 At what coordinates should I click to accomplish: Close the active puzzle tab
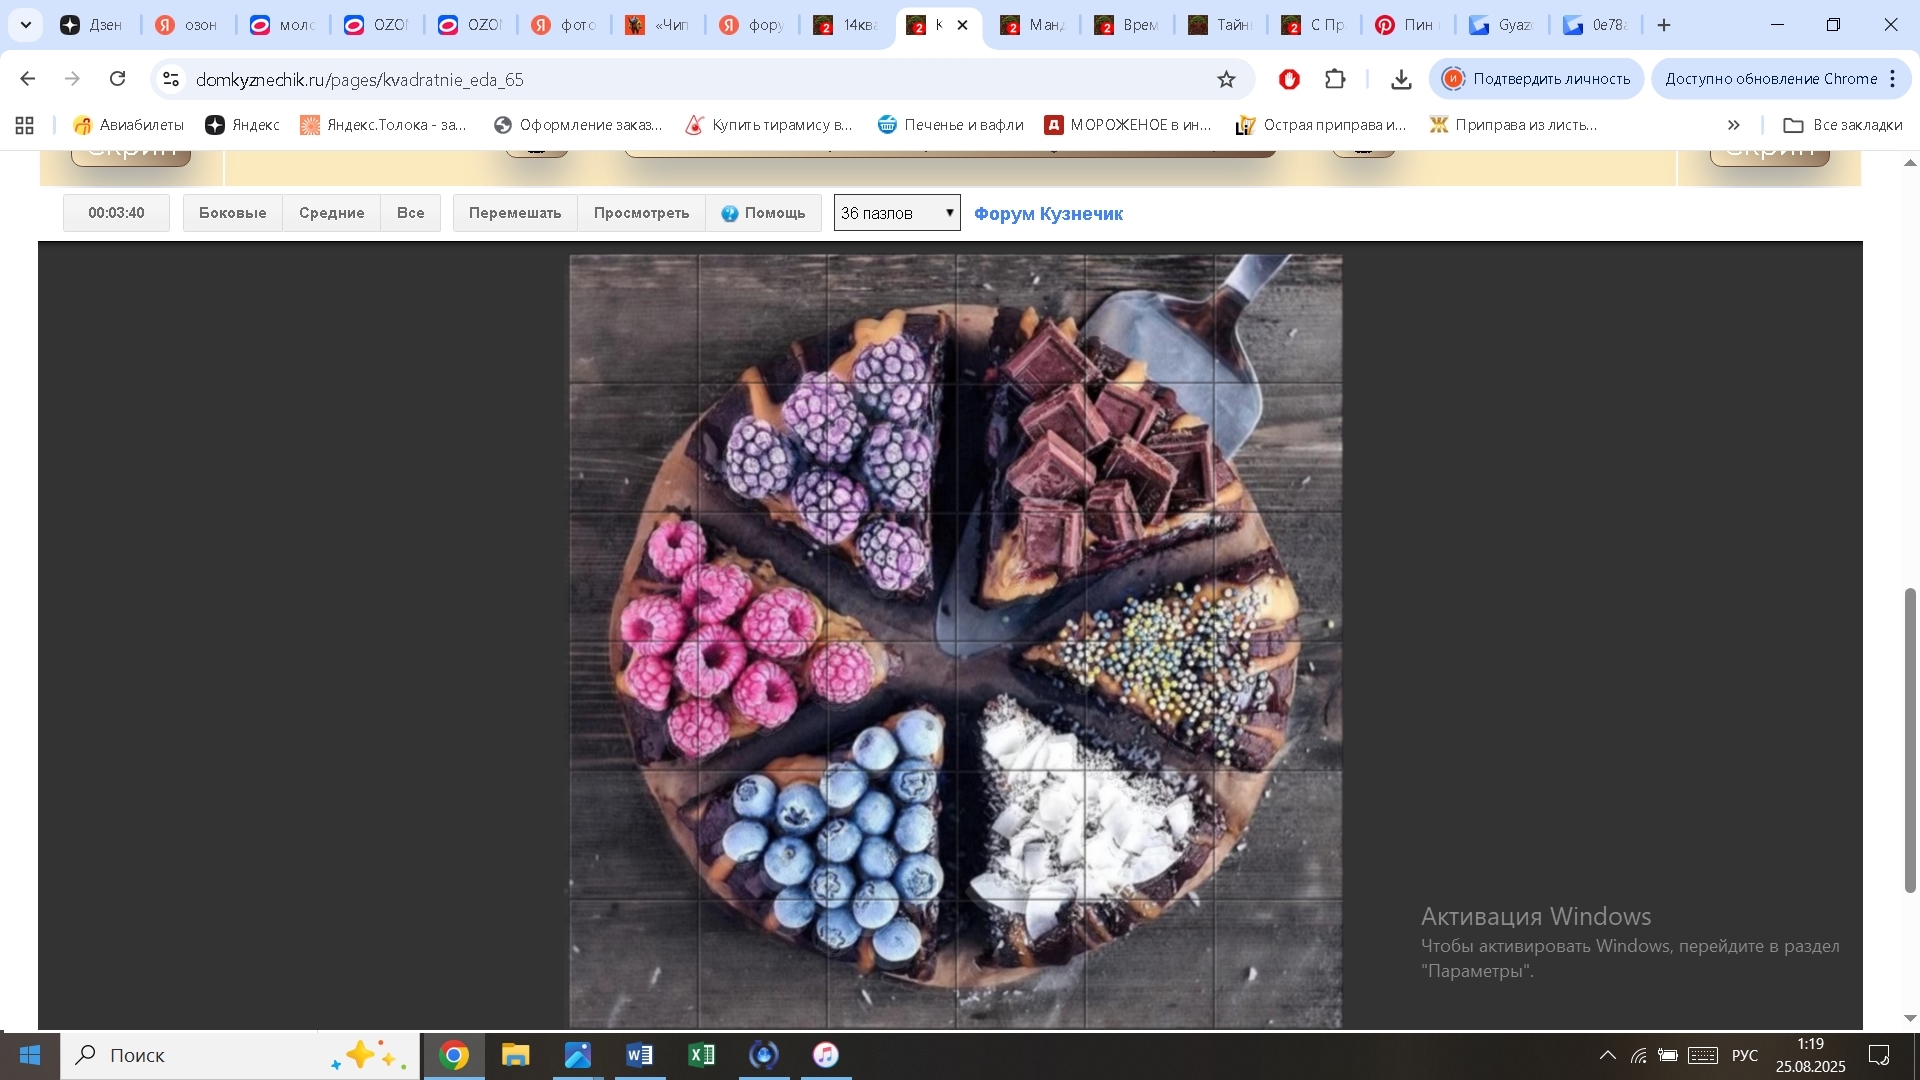(963, 25)
